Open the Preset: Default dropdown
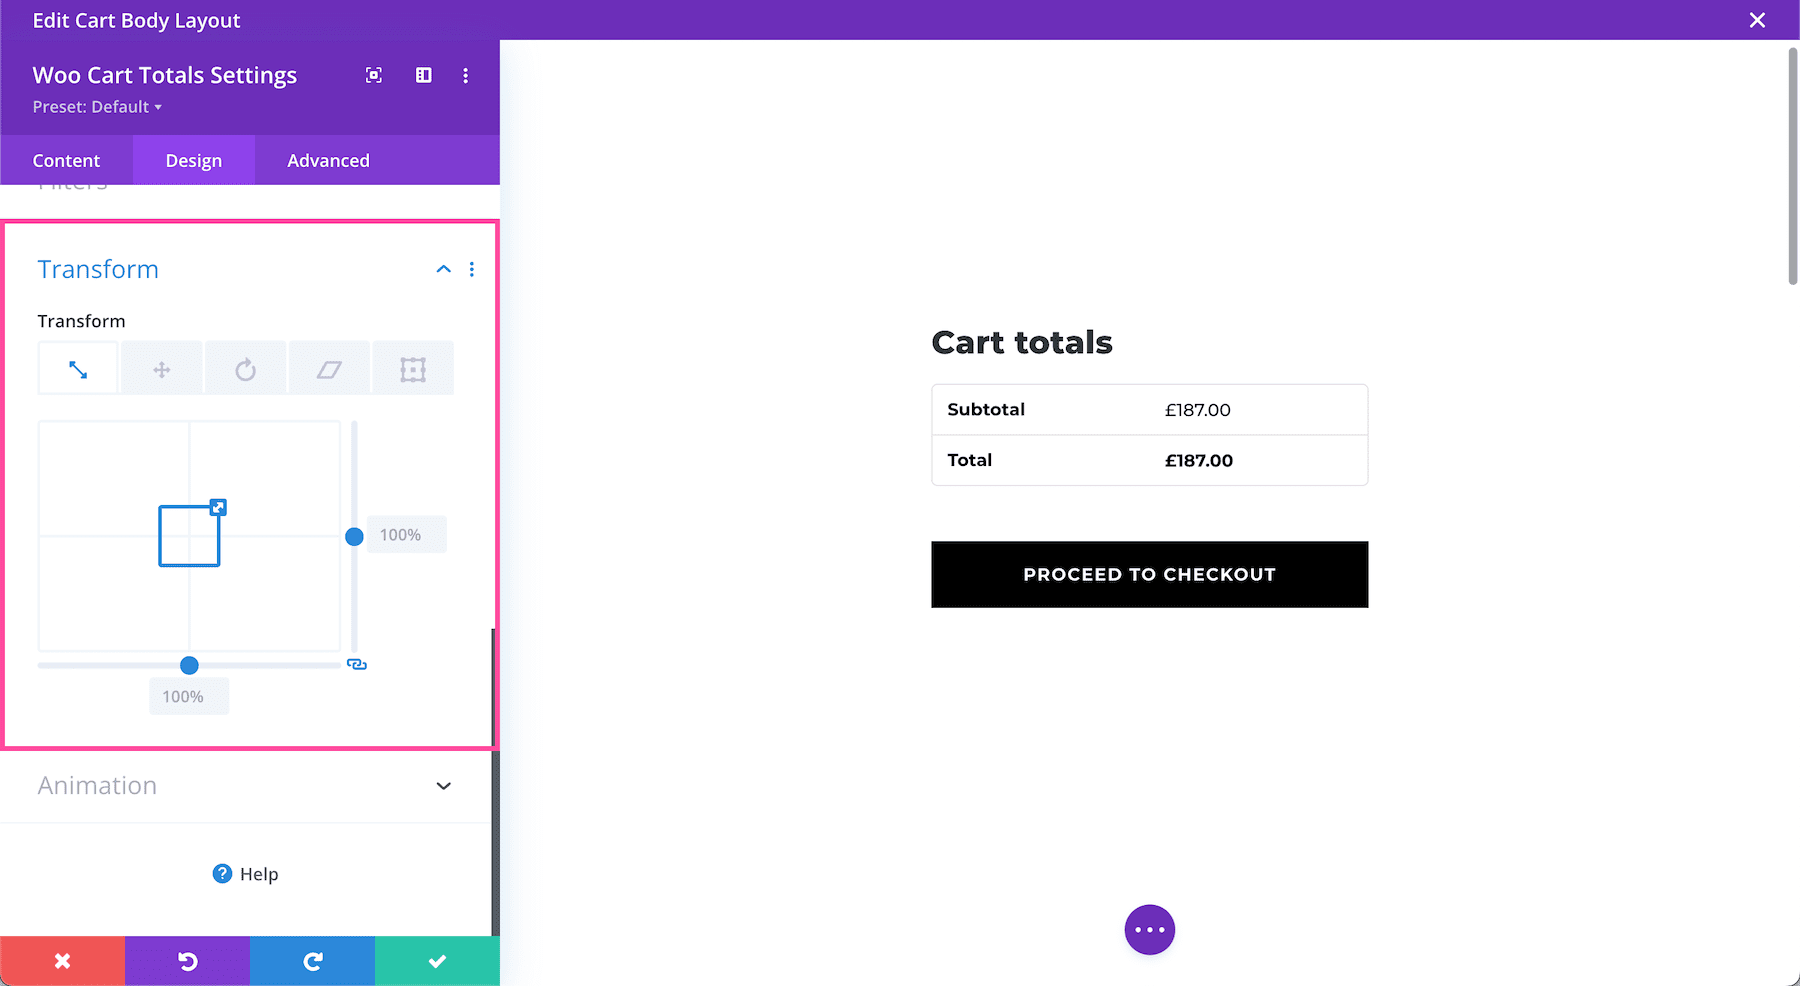 97,106
